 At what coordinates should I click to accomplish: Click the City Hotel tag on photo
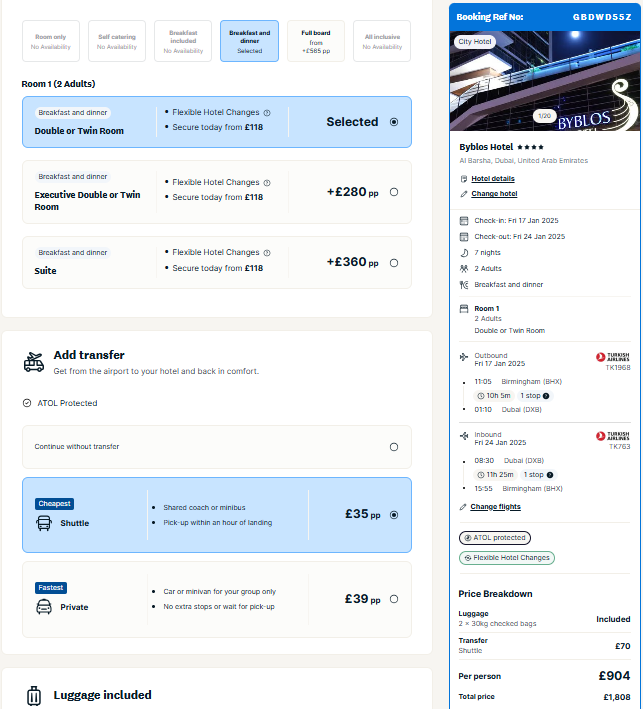[x=475, y=42]
